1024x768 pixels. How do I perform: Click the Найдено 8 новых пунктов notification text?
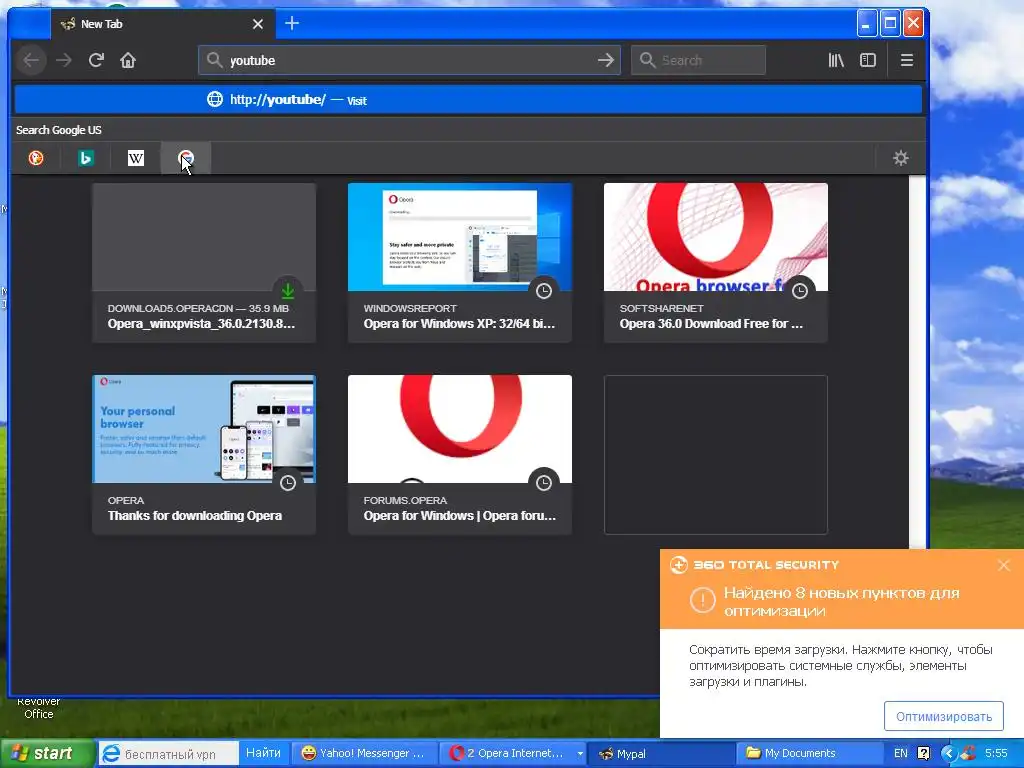(x=841, y=601)
